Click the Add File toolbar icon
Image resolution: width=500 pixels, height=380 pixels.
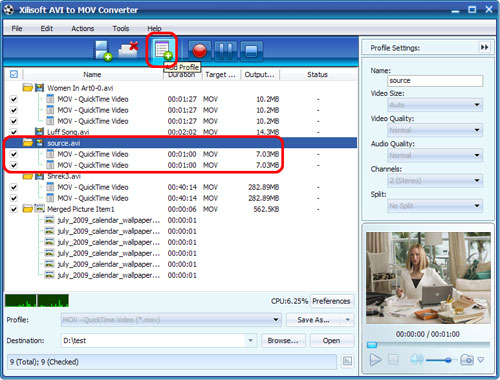tap(103, 51)
